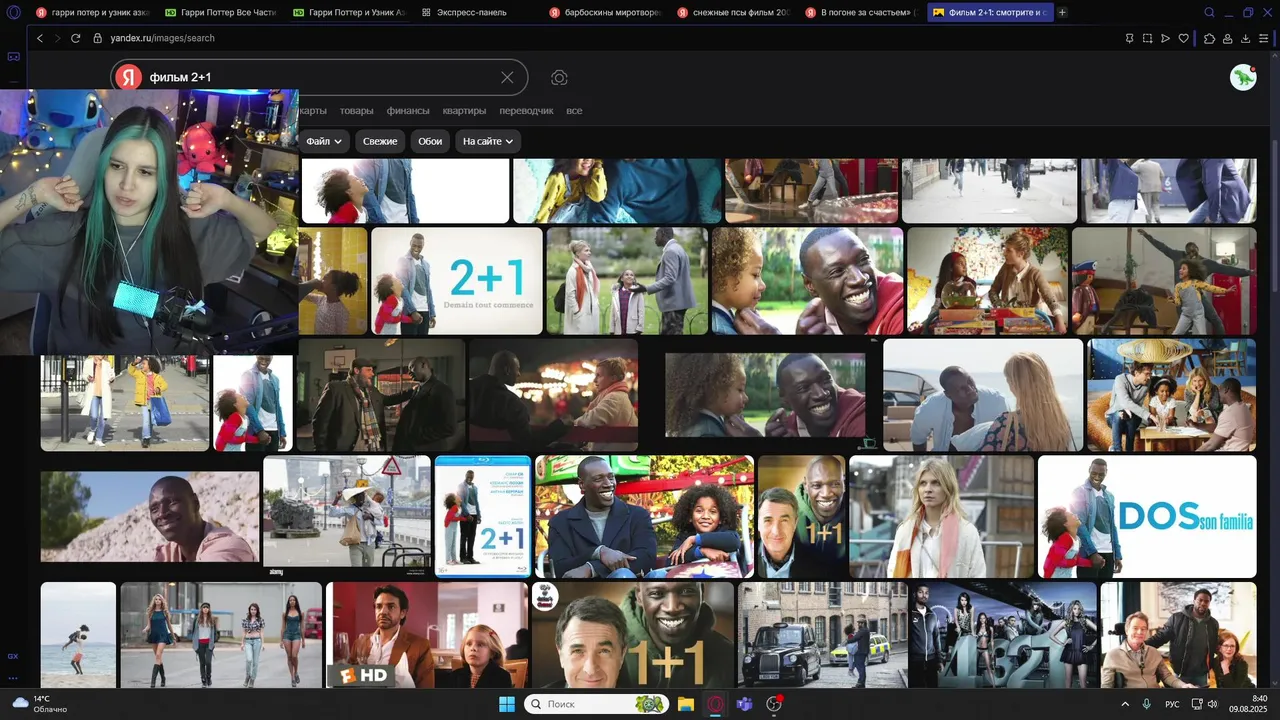Start image search with the camera icon

pyautogui.click(x=559, y=77)
